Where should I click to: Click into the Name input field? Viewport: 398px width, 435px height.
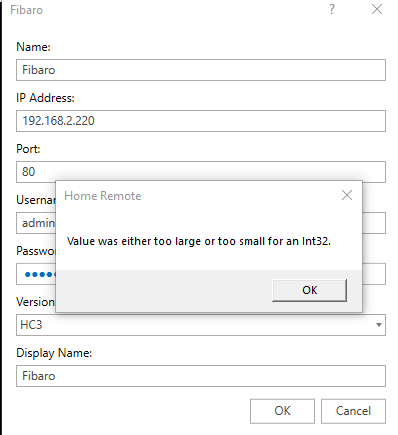point(201,70)
